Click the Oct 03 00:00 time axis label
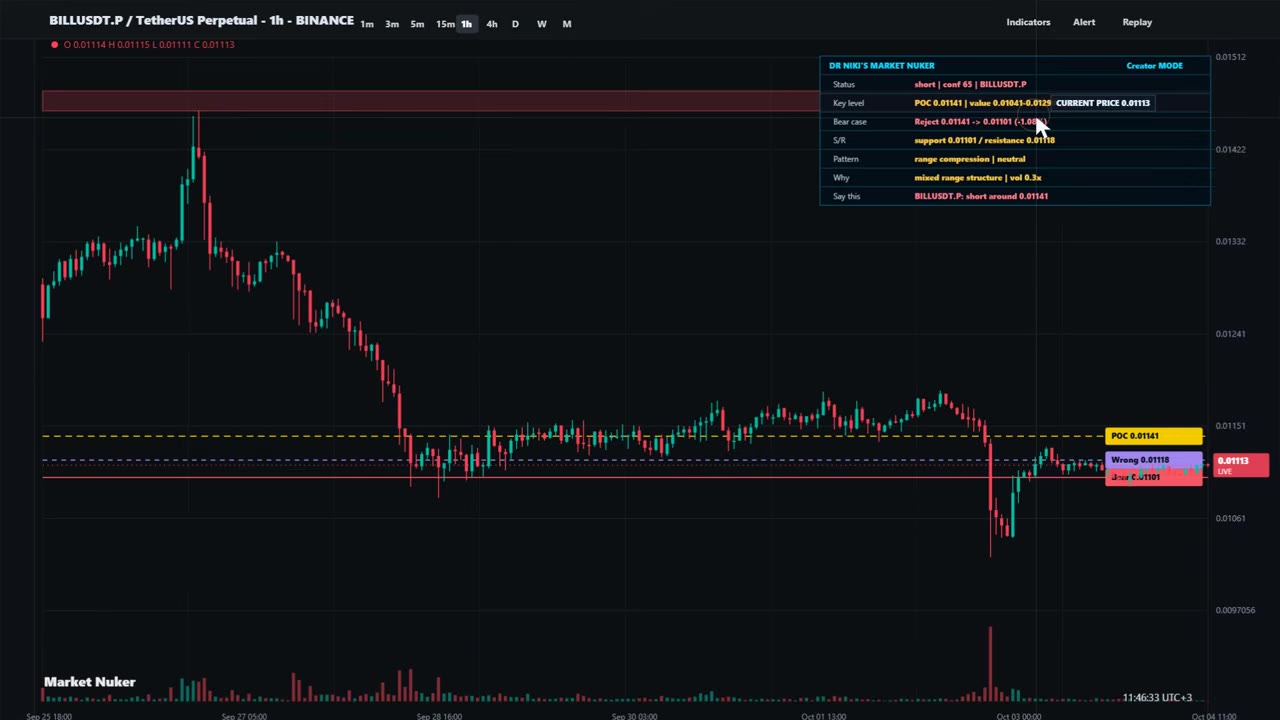Viewport: 1280px width, 720px height. coord(1019,716)
